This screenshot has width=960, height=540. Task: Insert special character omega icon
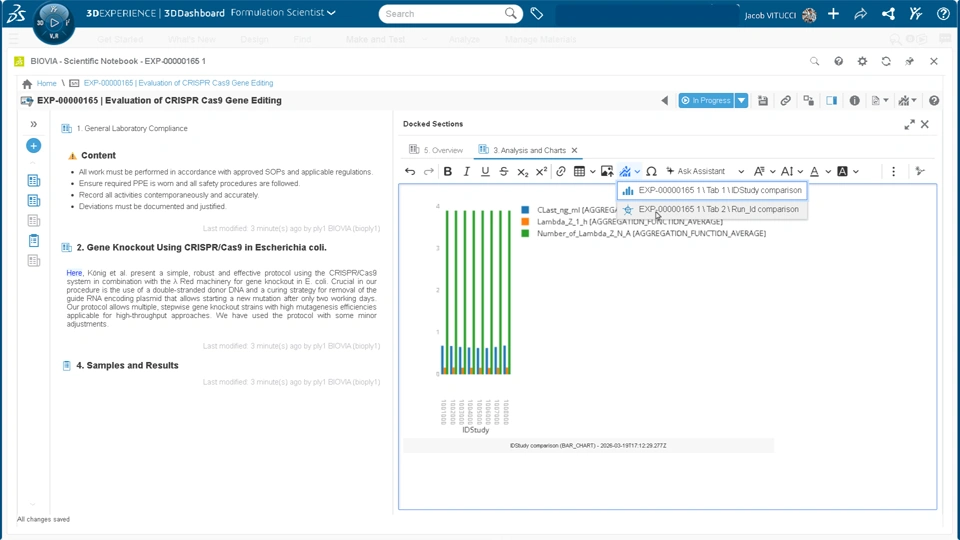tap(651, 171)
